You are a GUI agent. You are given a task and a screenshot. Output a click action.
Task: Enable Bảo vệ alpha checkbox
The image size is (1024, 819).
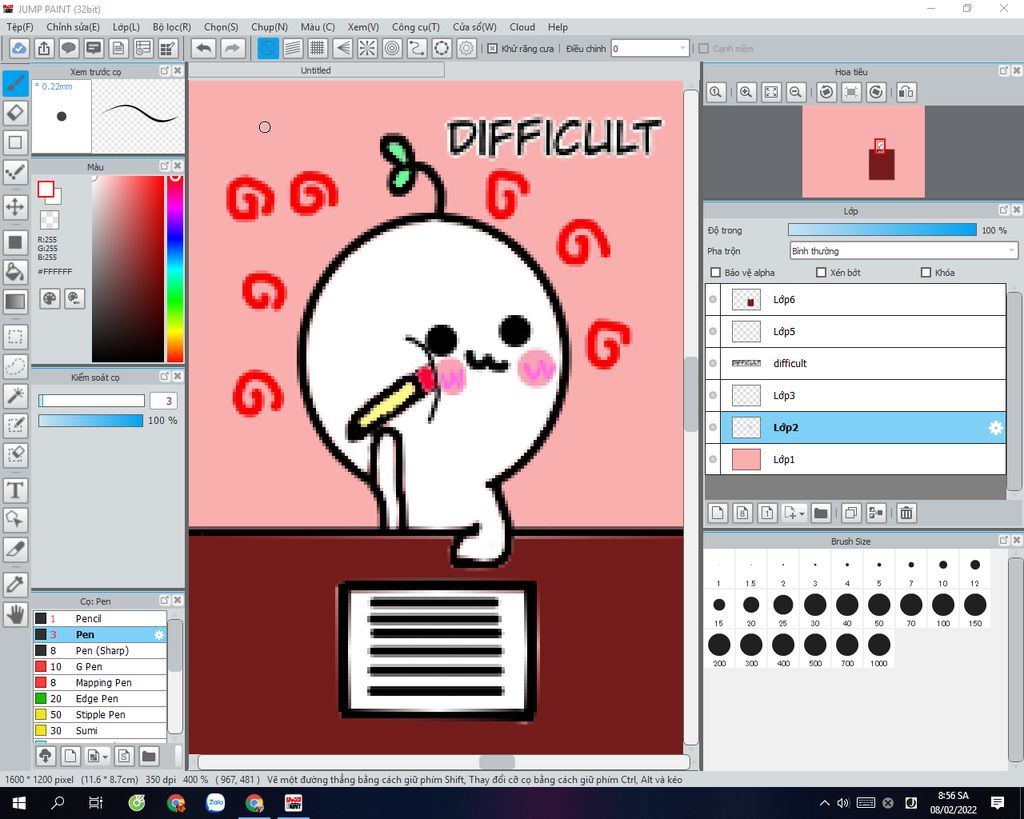[x=716, y=272]
